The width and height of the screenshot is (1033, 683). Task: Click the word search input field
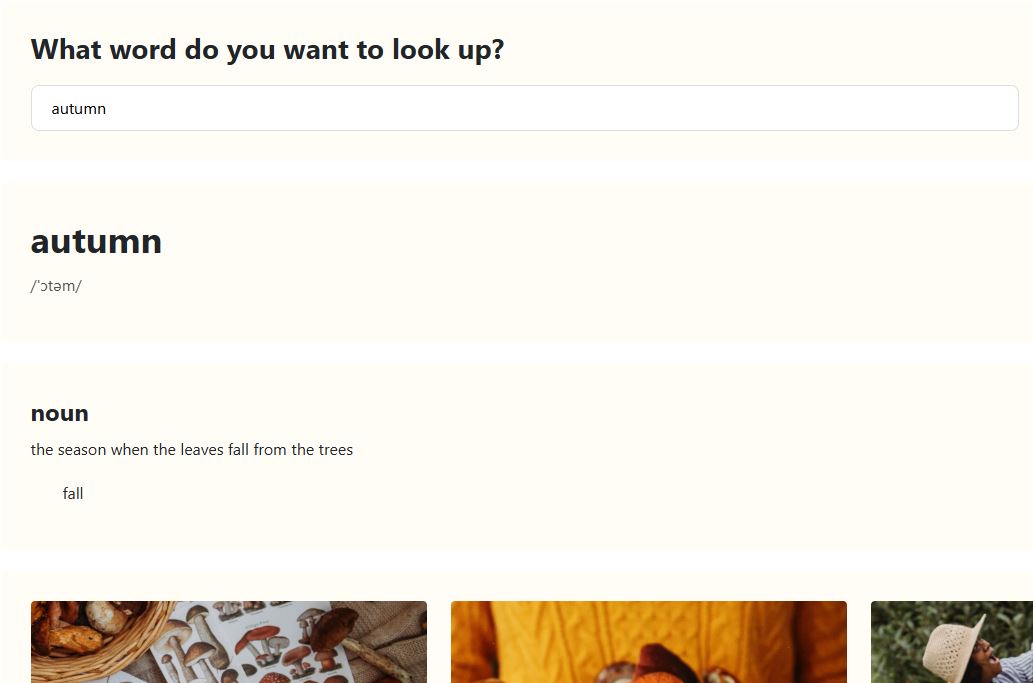[524, 108]
